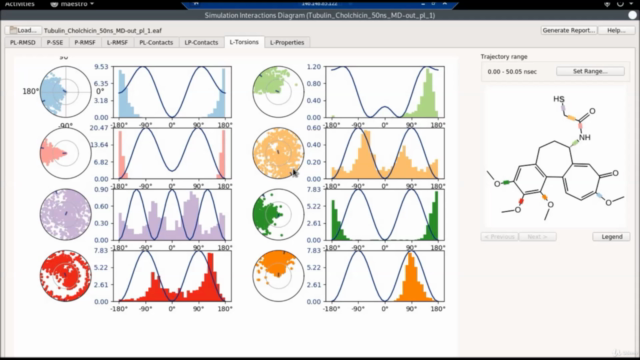The width and height of the screenshot is (640, 360).
Task: Click the purple torsion histogram
Action: click(172, 215)
